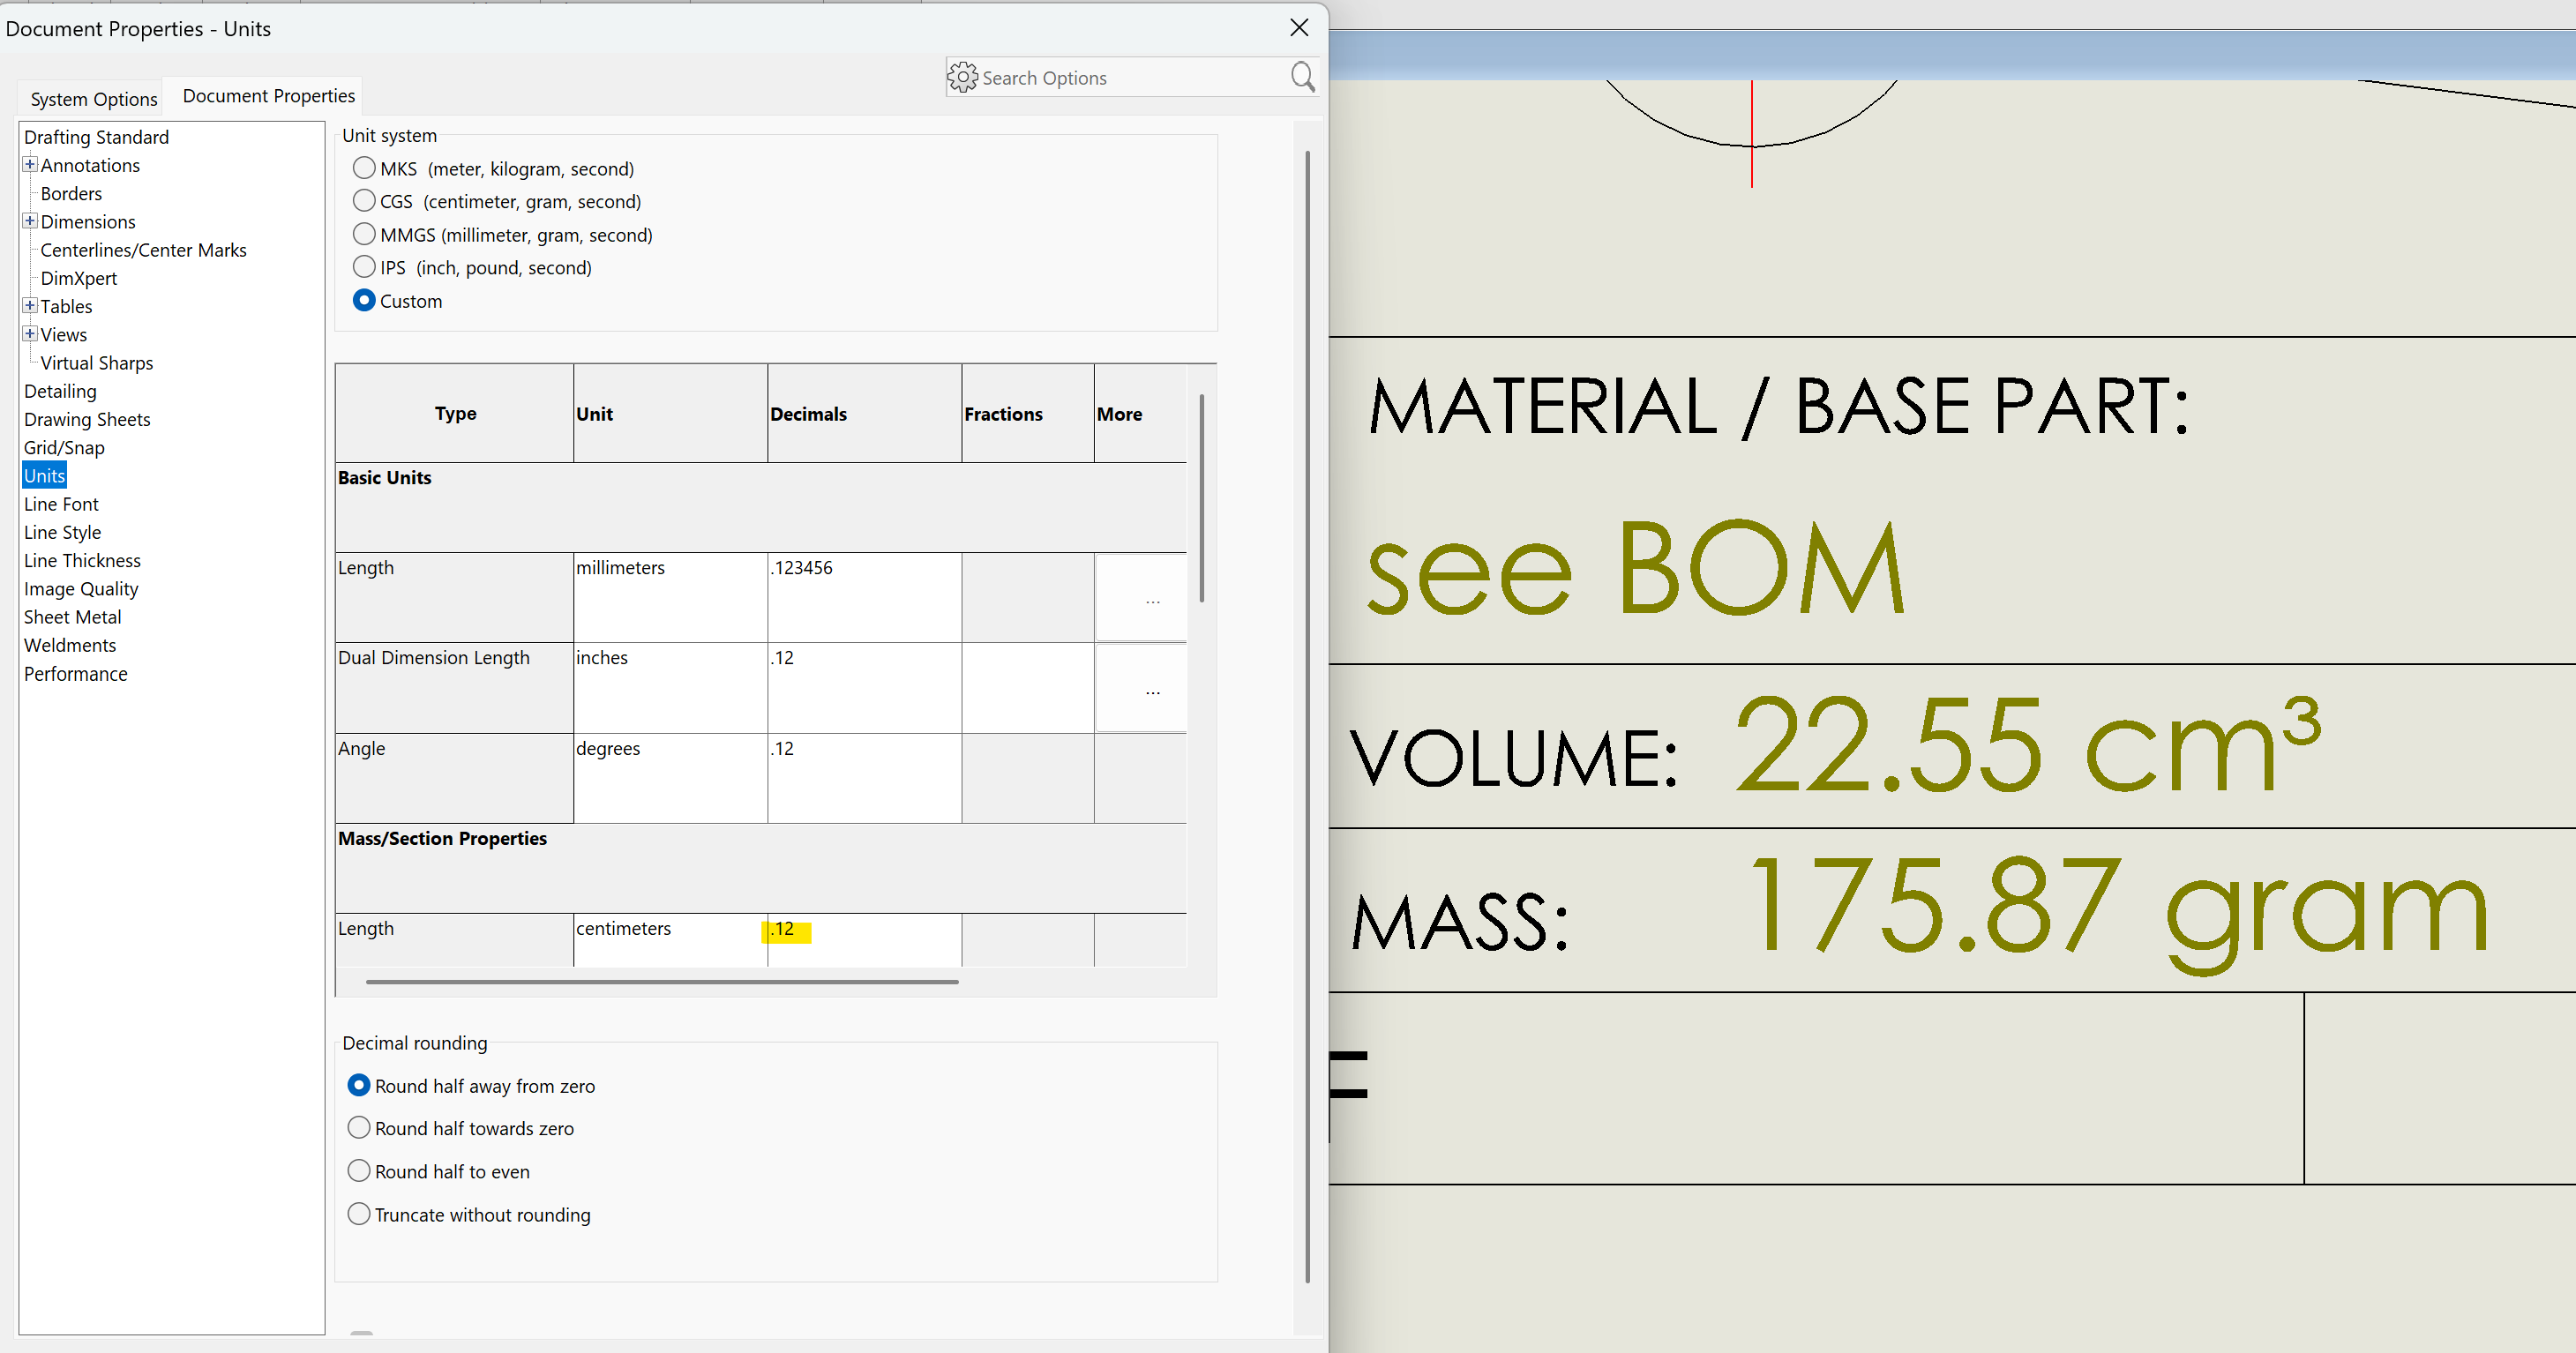The image size is (2576, 1353).
Task: Open Sheet Metal settings page
Action: pyautogui.click(x=72, y=617)
